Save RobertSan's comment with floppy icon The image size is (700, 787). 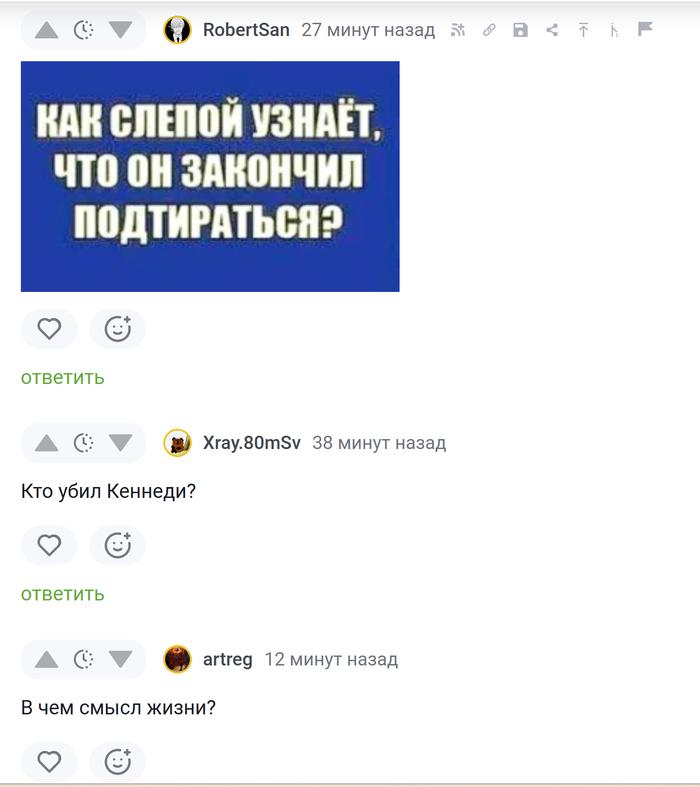(520, 30)
